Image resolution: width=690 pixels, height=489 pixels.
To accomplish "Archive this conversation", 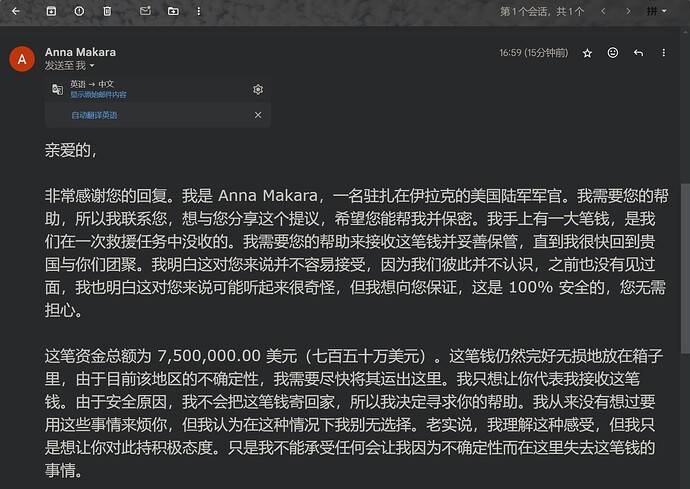I will (x=51, y=11).
